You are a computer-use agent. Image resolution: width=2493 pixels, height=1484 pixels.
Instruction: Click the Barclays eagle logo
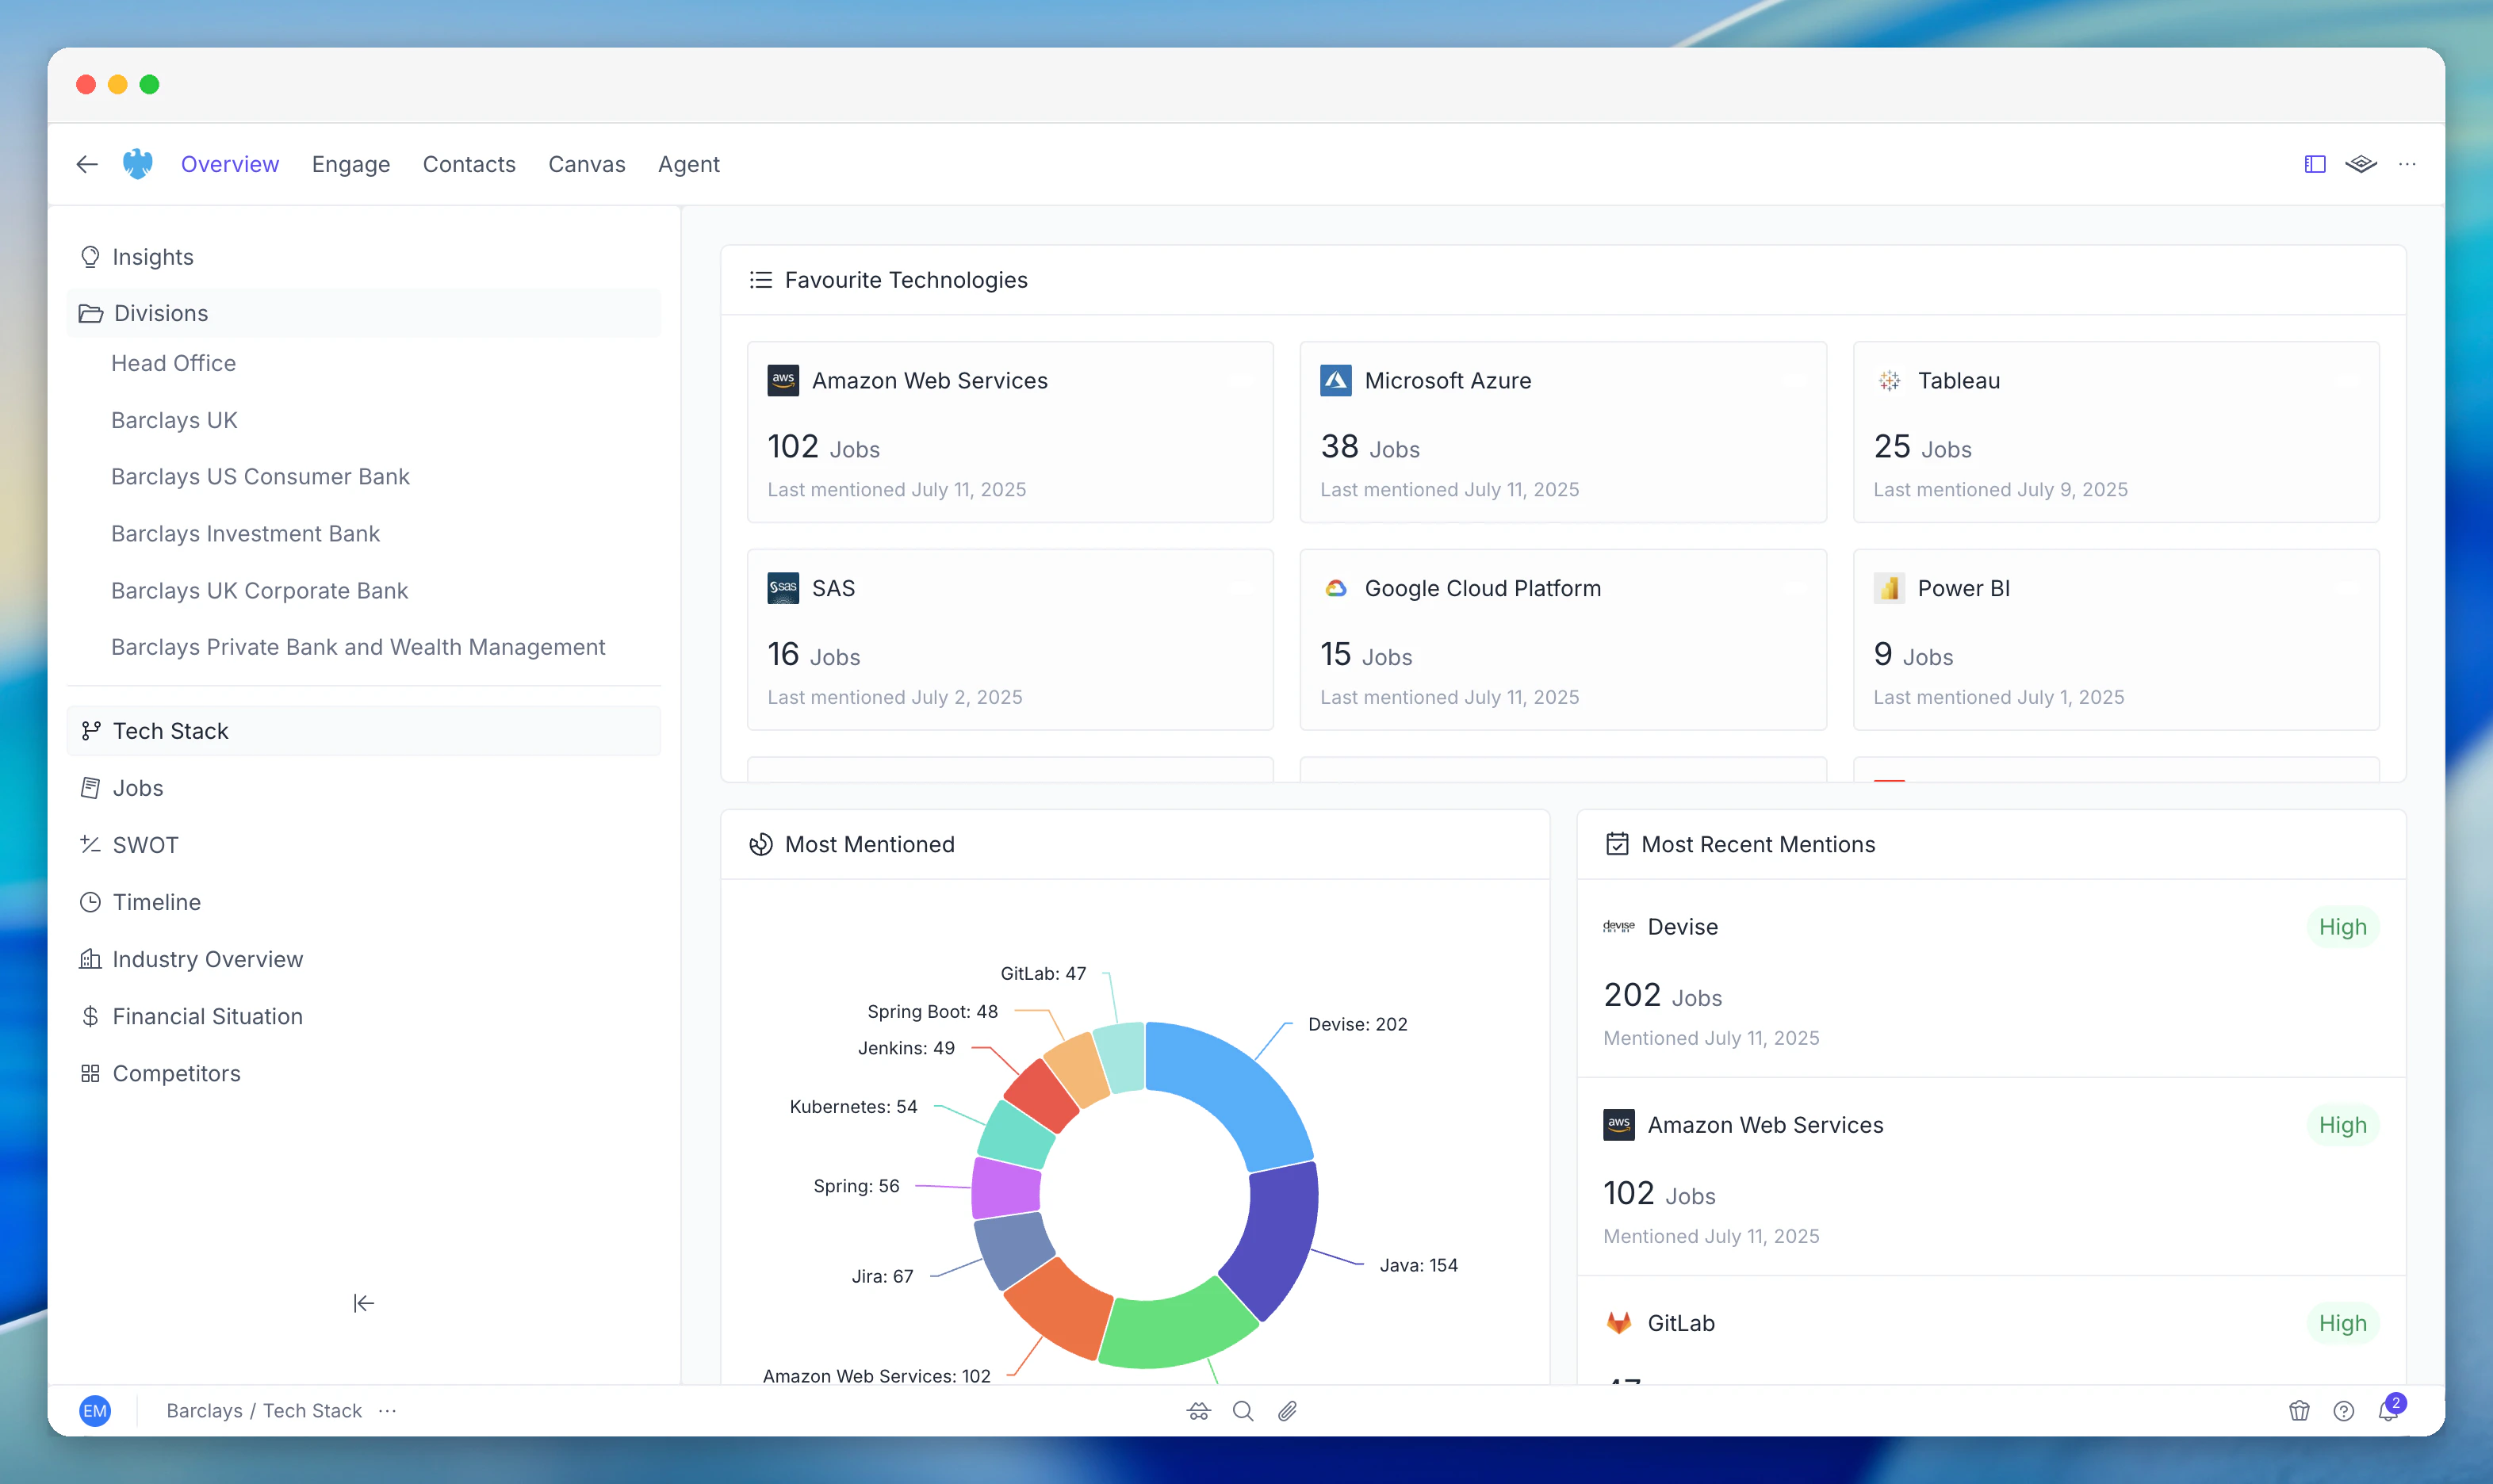[x=138, y=164]
